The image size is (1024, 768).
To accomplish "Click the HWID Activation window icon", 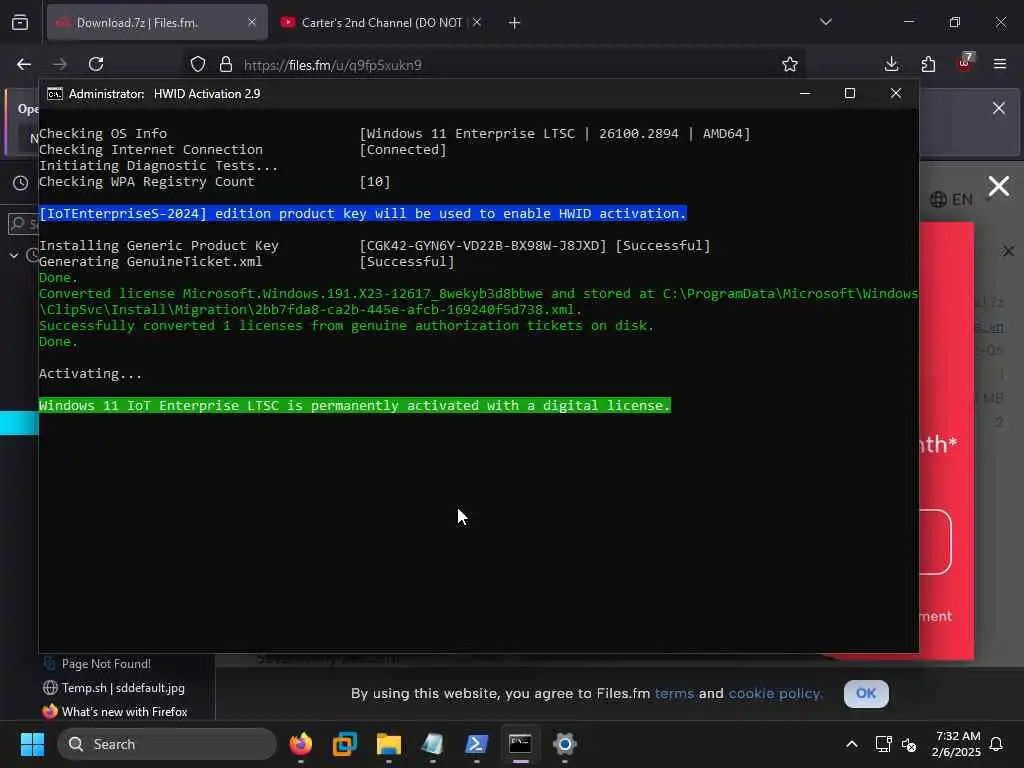I will pos(55,94).
